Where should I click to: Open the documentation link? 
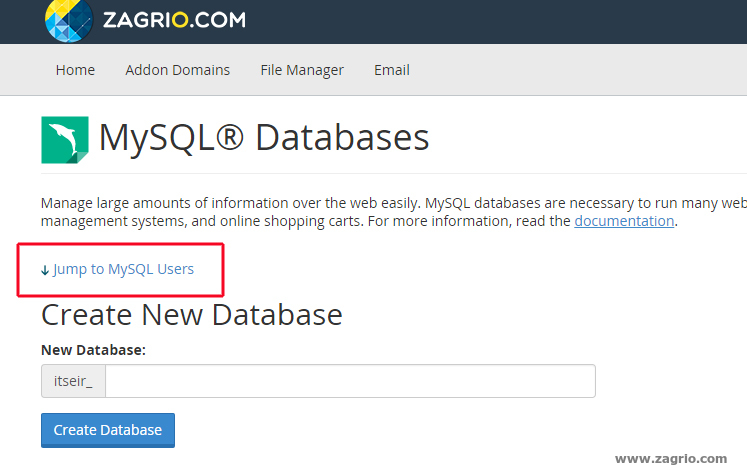(624, 221)
